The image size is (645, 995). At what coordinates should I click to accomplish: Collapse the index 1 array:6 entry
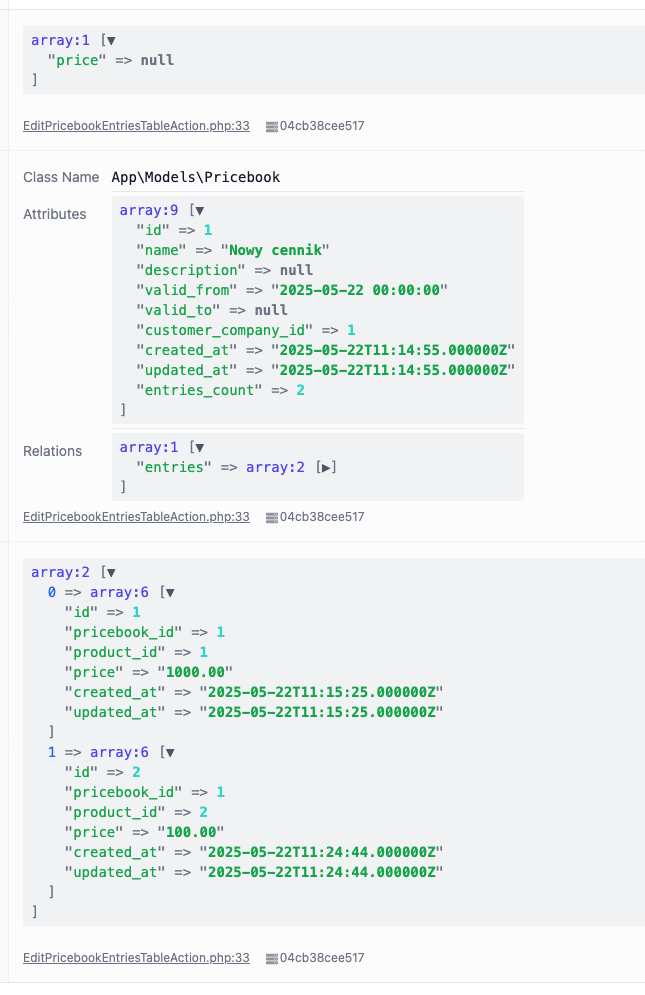(x=169, y=752)
